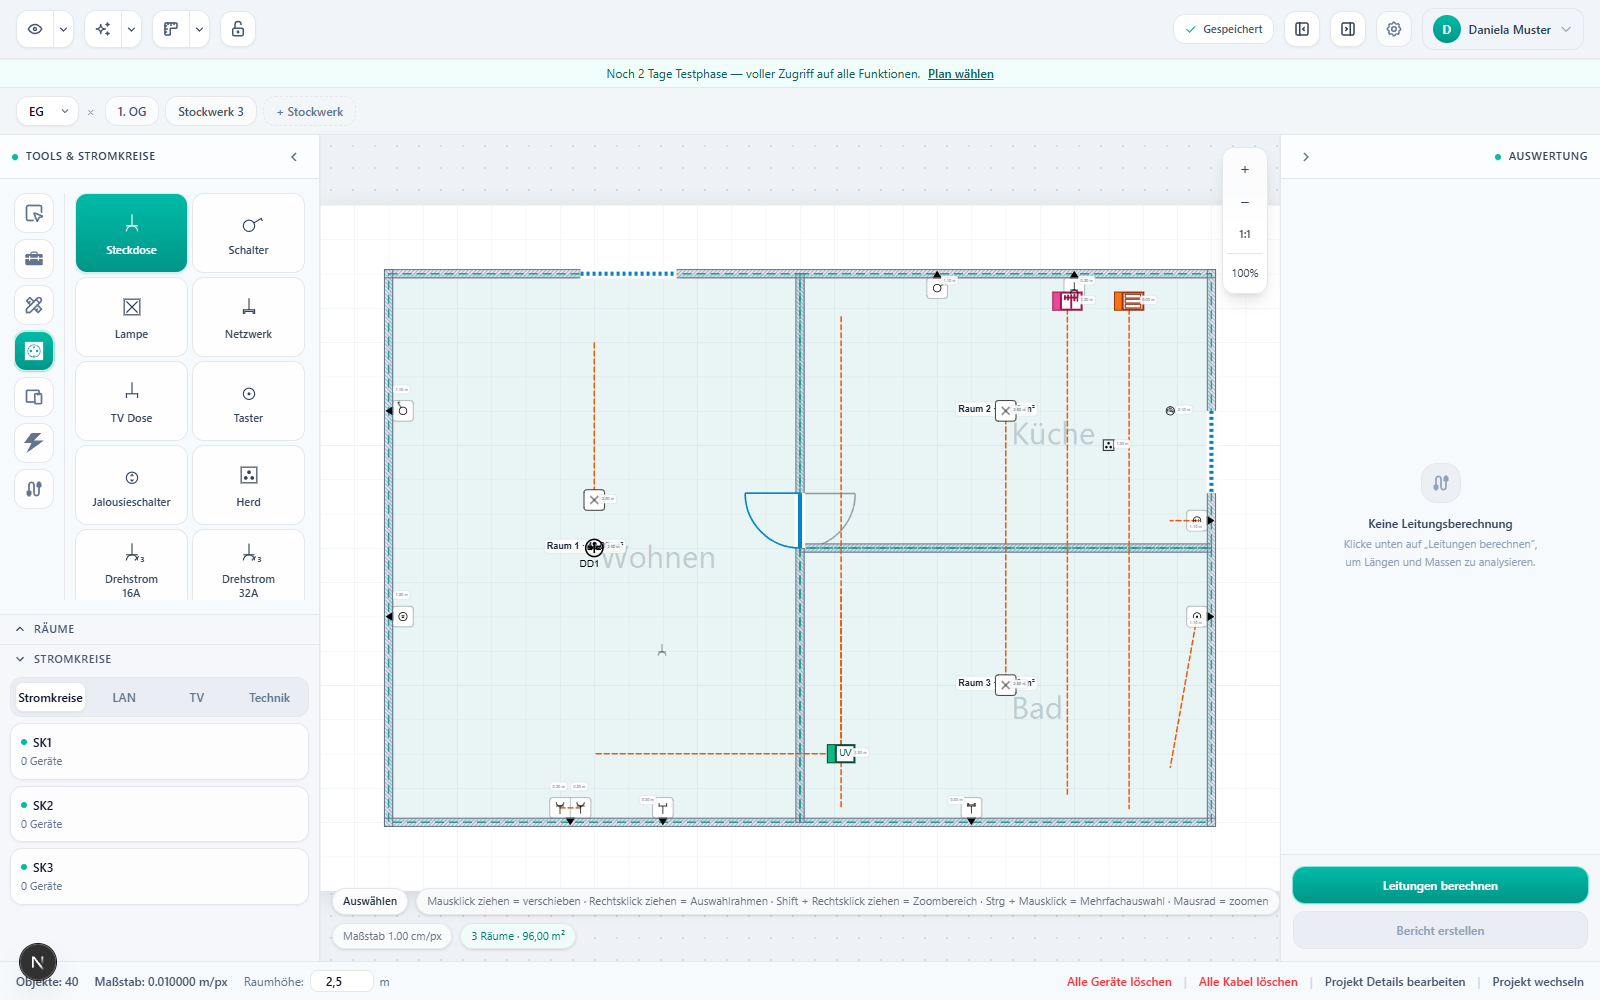Select the Steckdose tool

coord(131,233)
